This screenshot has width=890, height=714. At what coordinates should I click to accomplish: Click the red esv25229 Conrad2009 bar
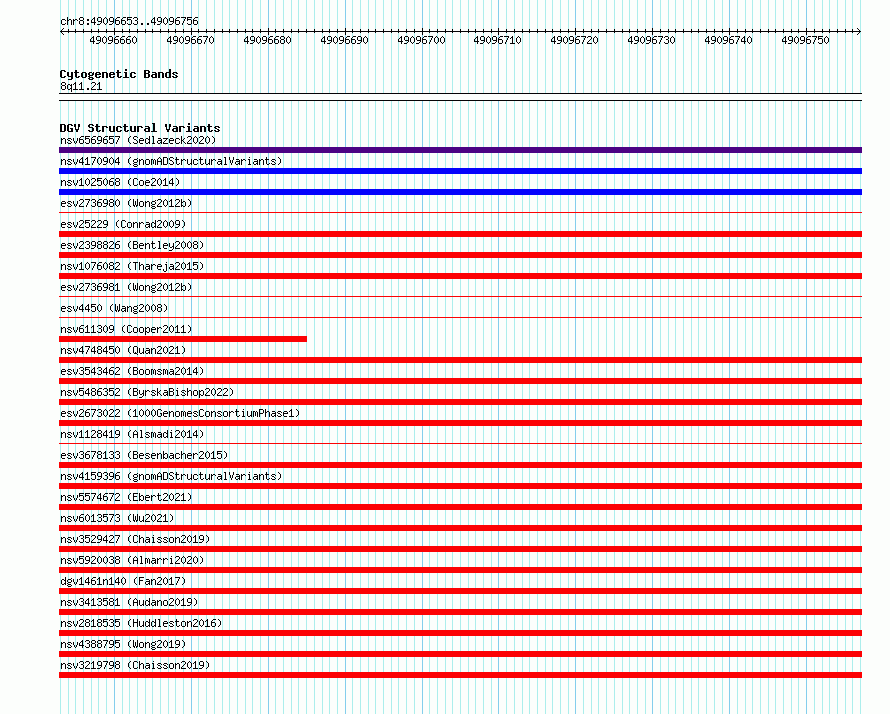pos(460,234)
